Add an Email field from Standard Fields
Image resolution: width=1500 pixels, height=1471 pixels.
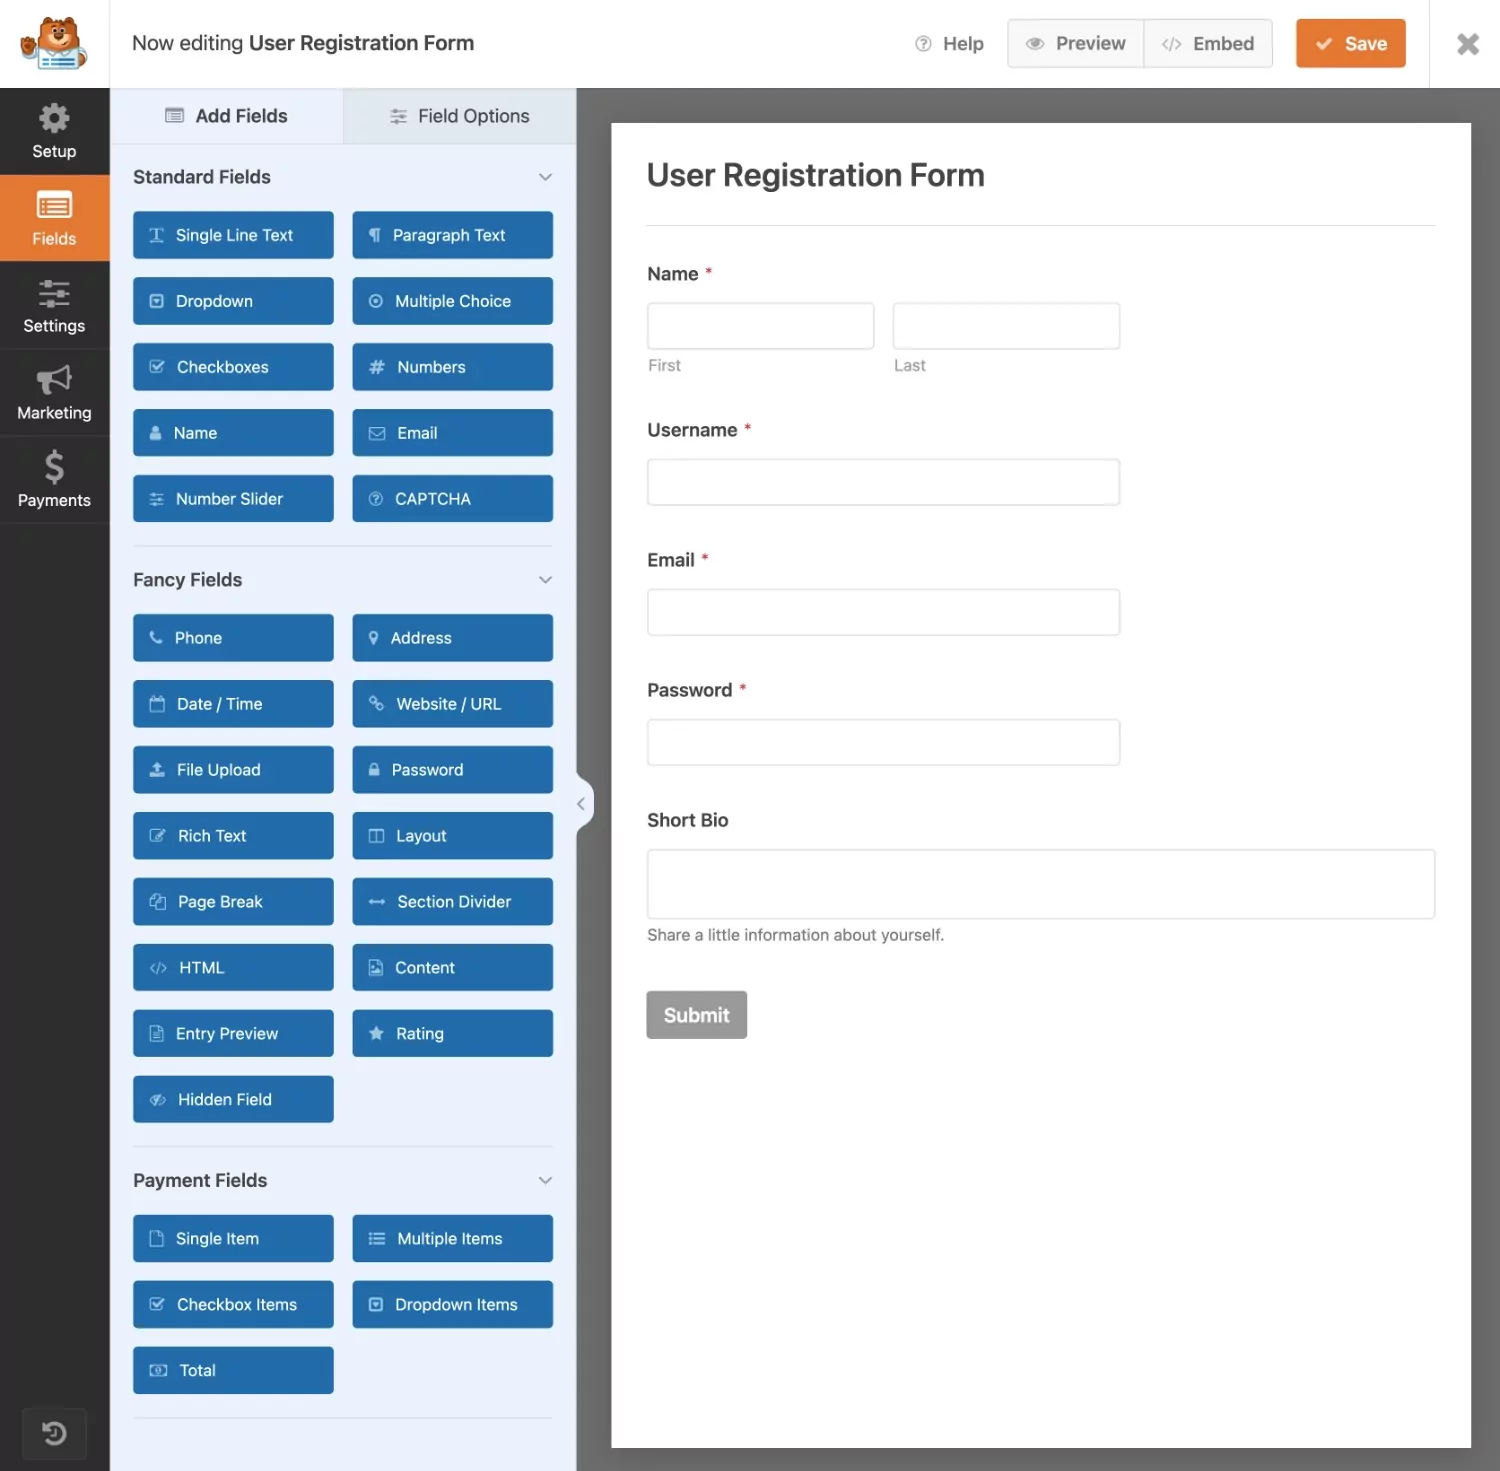(x=453, y=433)
